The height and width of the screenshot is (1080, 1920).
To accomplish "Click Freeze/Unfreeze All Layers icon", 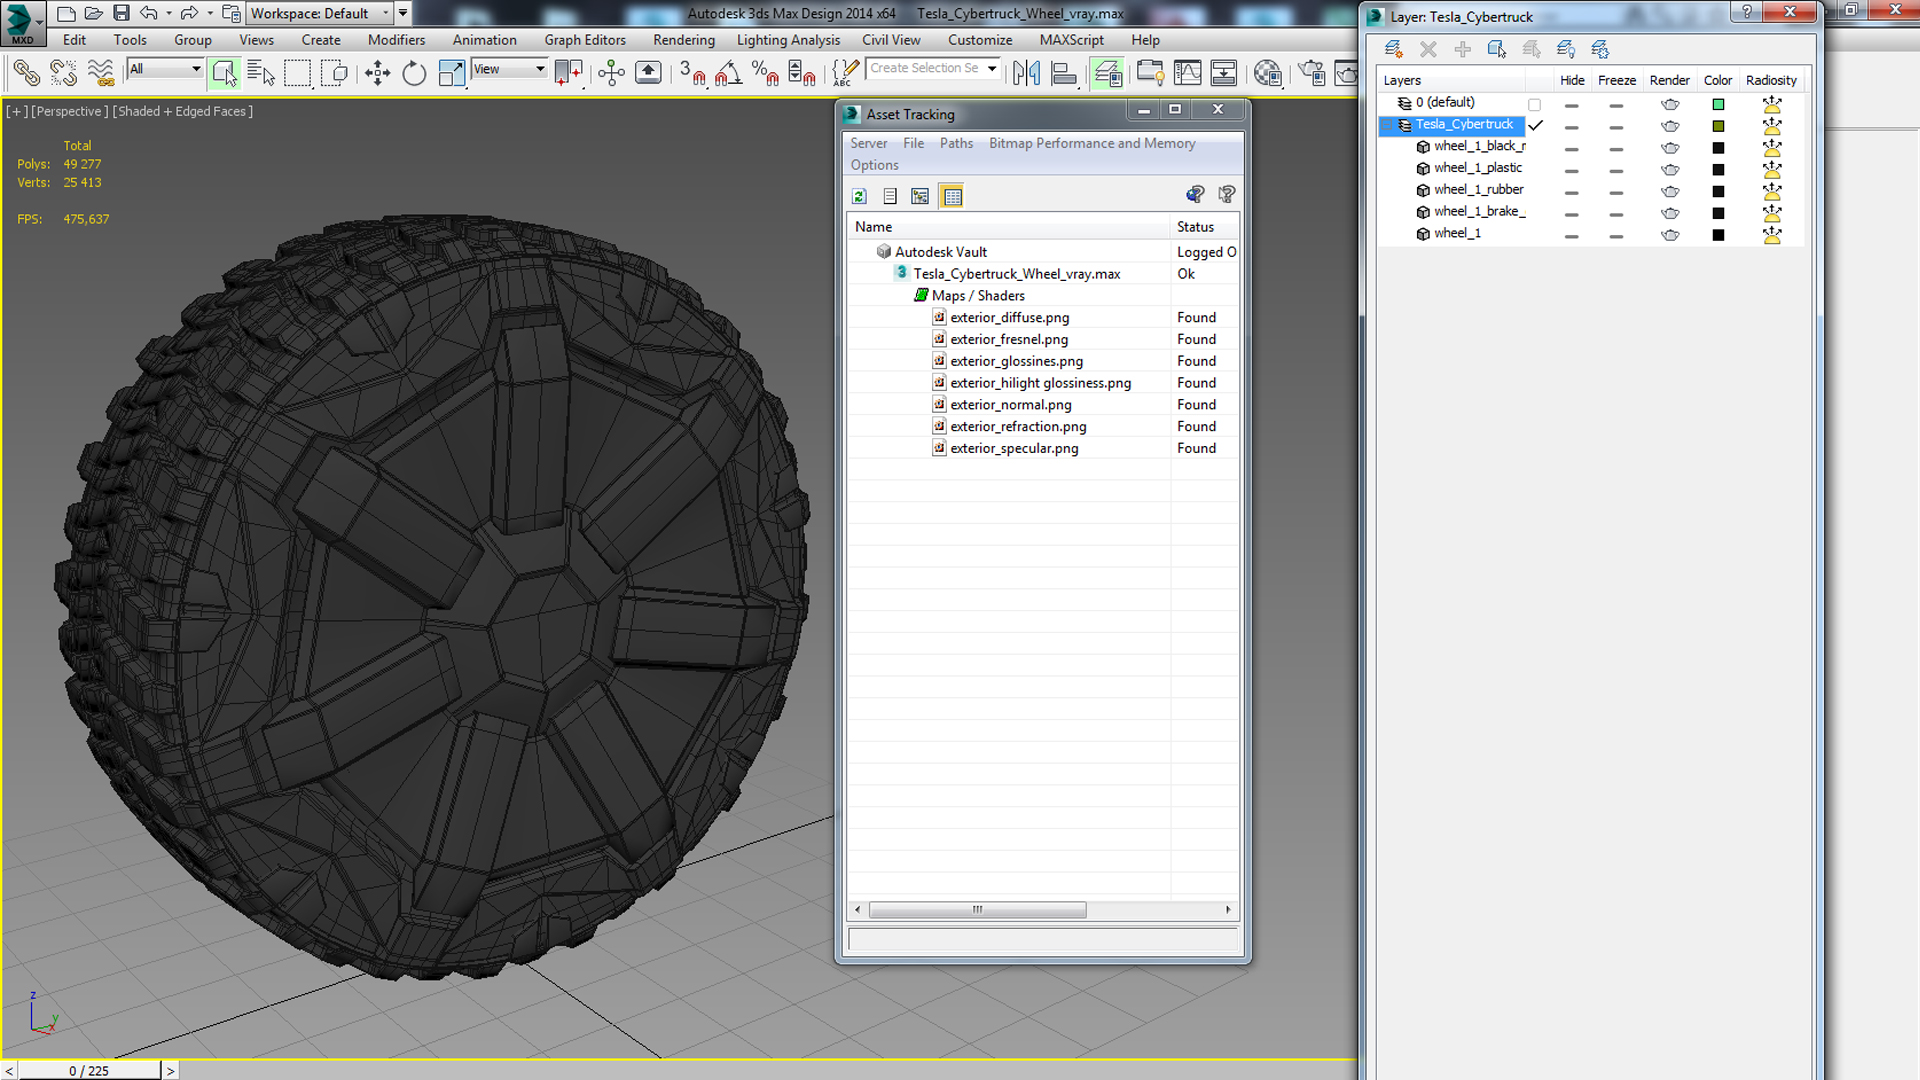I will pos(1600,49).
